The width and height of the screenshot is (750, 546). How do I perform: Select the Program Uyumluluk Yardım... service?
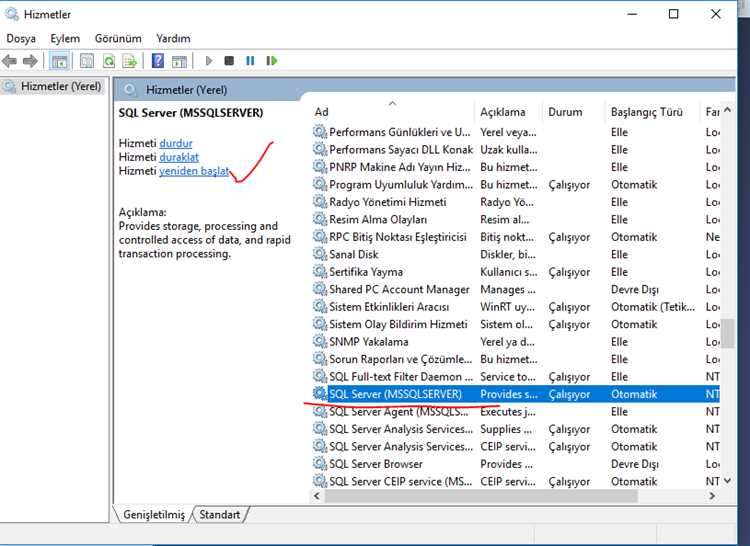point(401,185)
